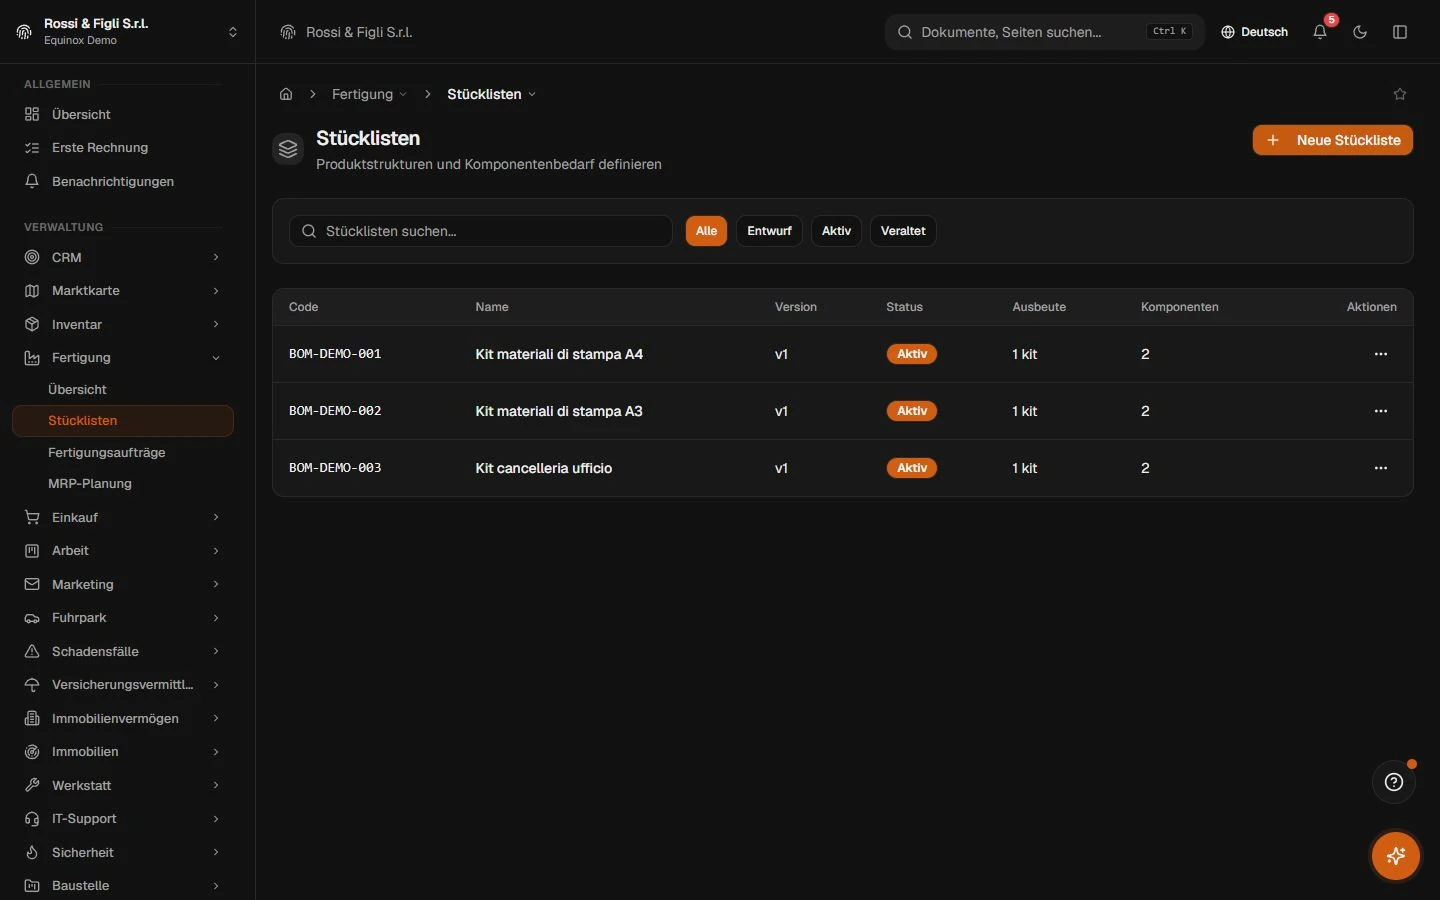Image resolution: width=1440 pixels, height=900 pixels.
Task: Open the Fertigung breadcrumb dropdown
Action: (369, 94)
